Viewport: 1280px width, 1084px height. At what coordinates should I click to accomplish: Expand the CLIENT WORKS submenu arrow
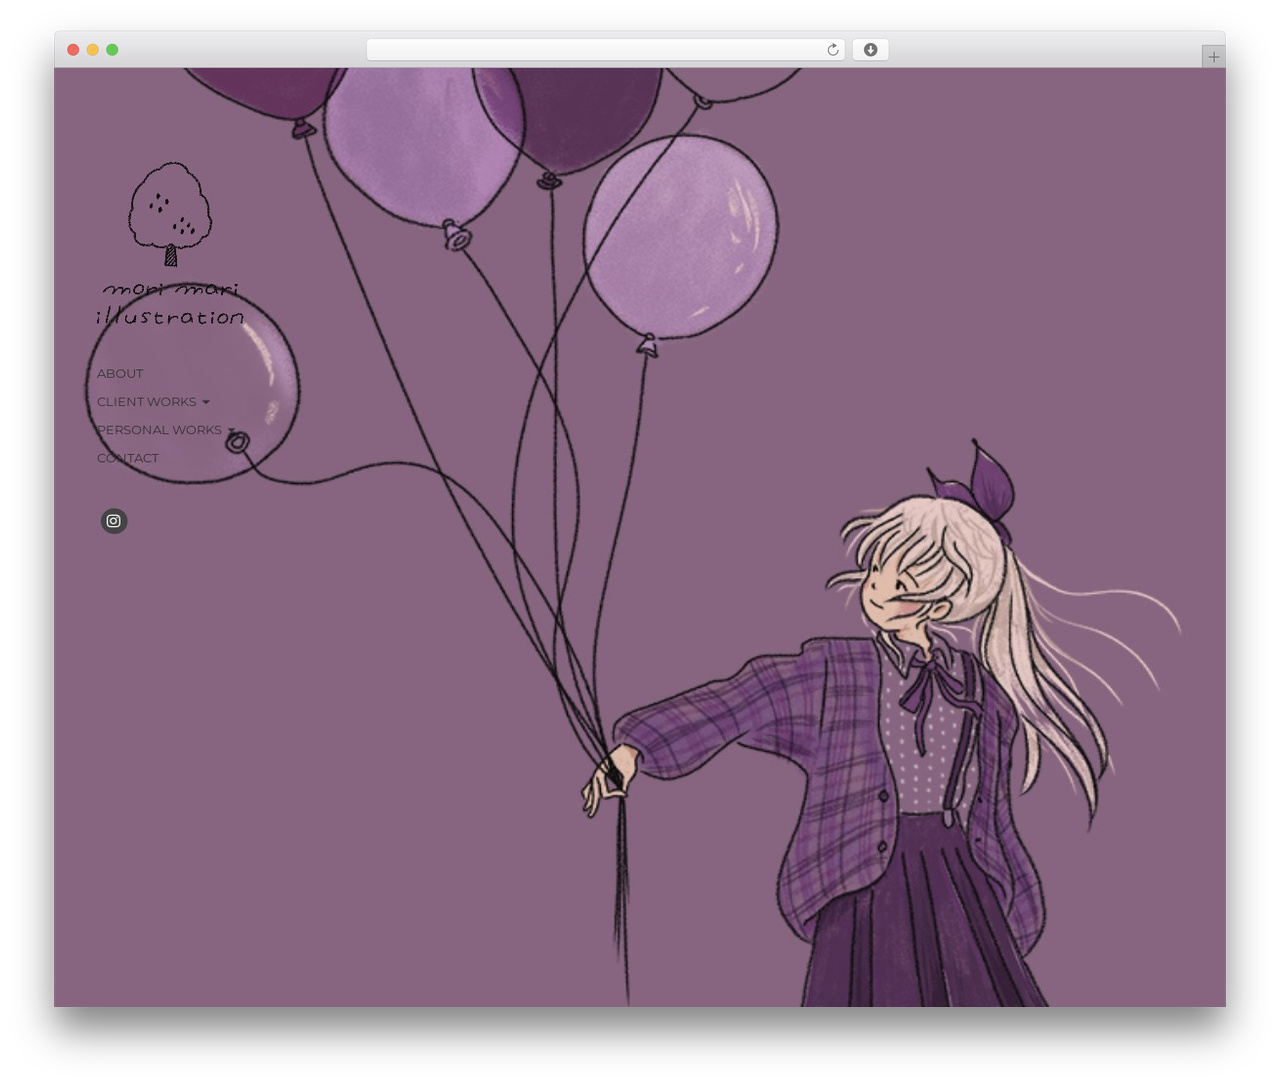[x=206, y=402]
